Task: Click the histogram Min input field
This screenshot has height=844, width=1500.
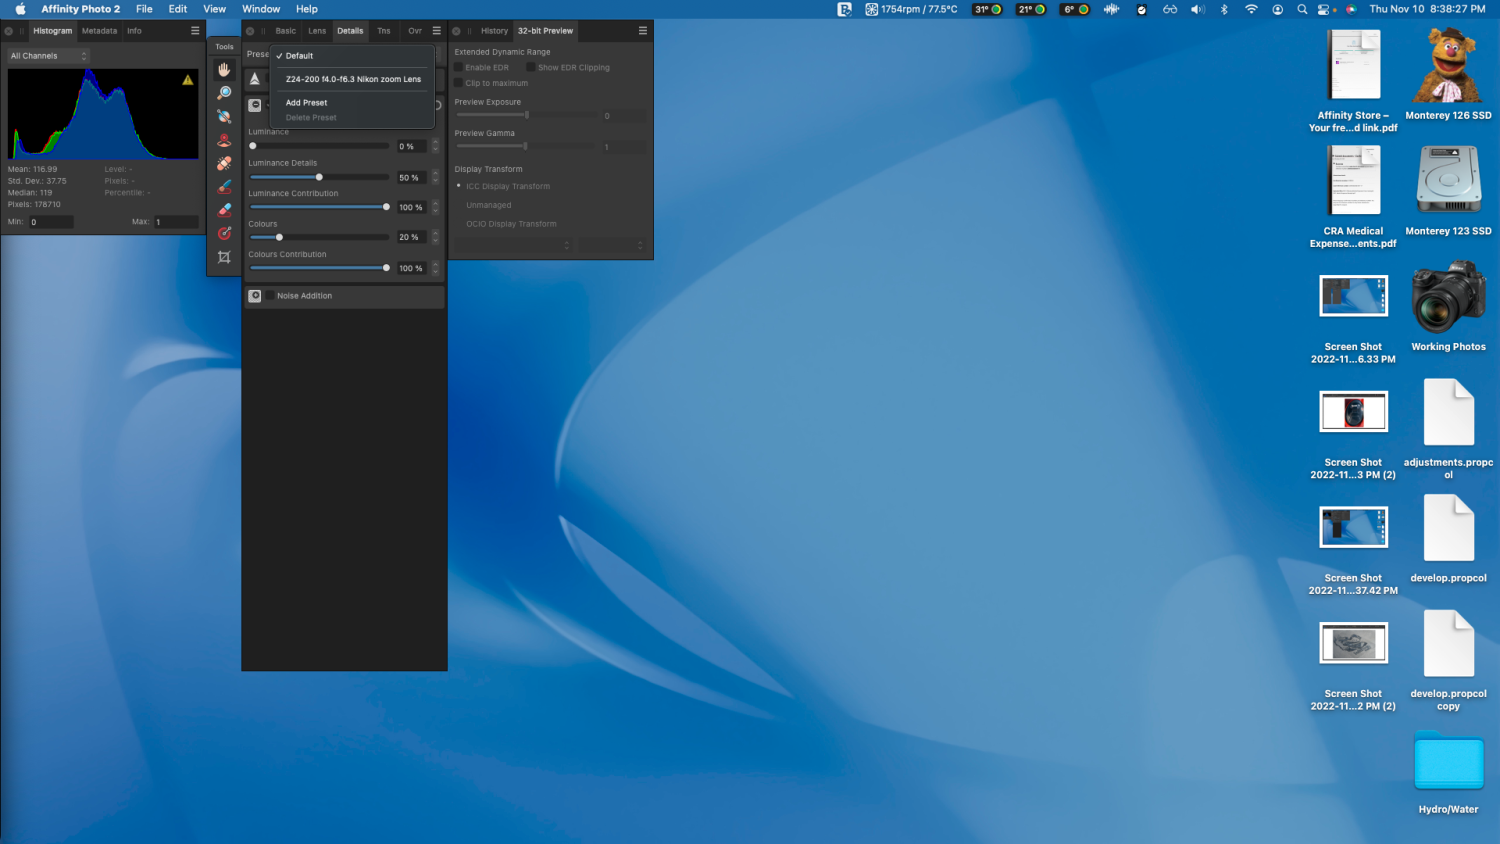Action: [50, 222]
